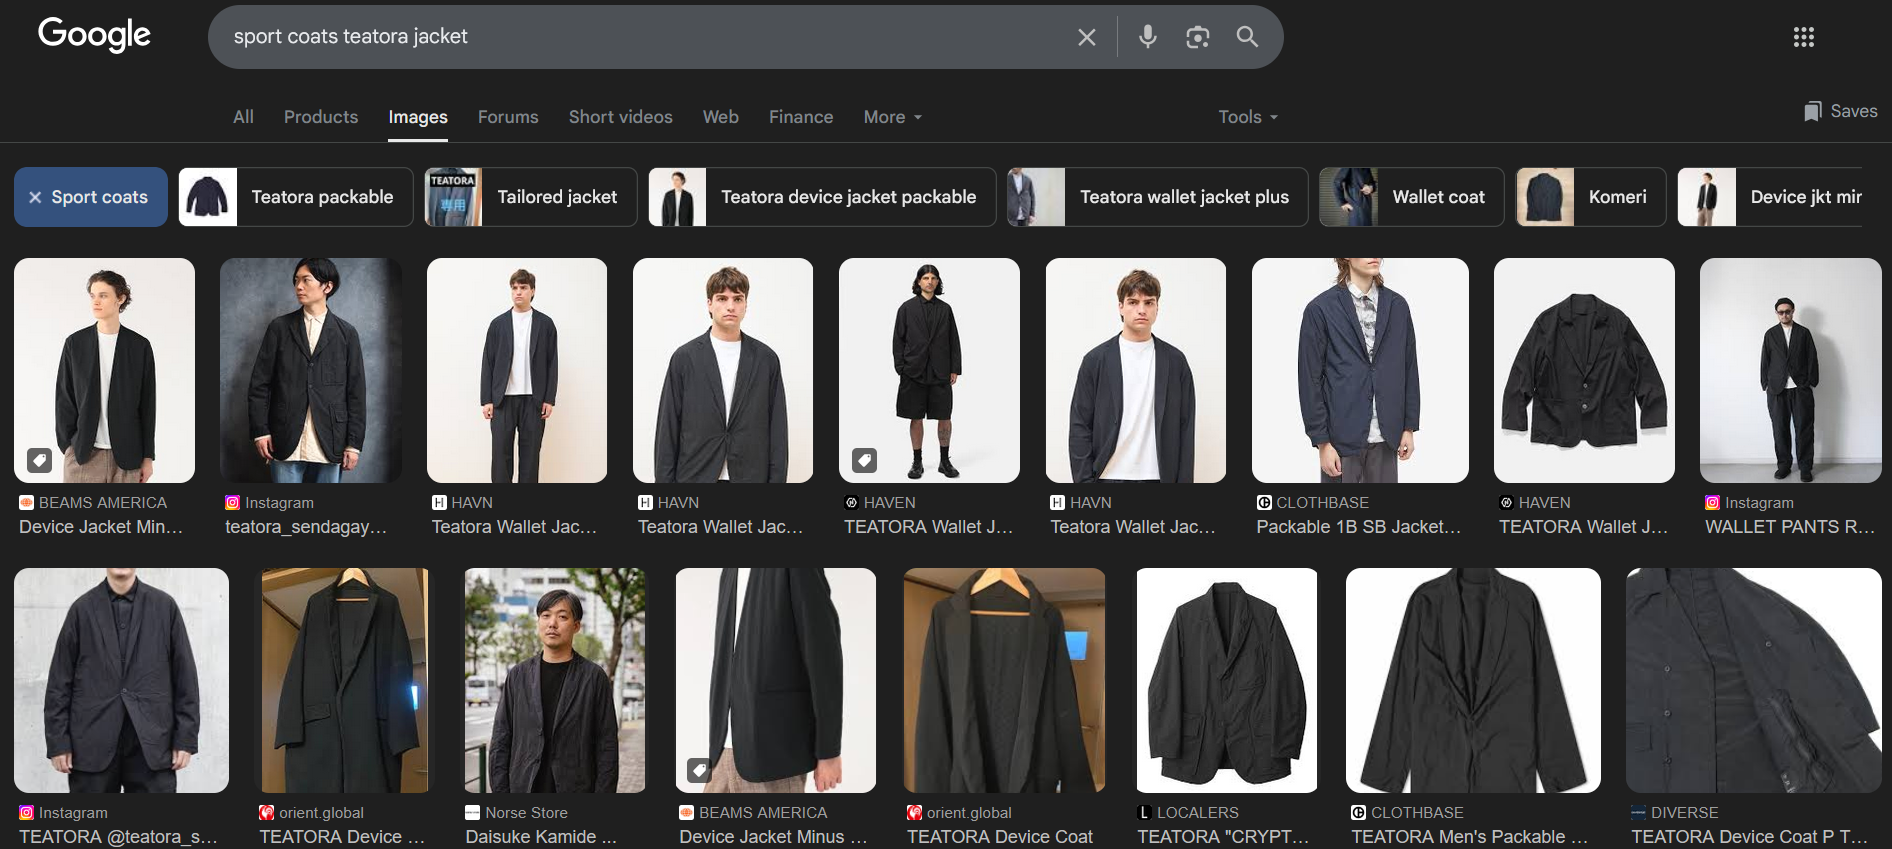This screenshot has height=849, width=1892.
Task: Expand the More menu
Action: (893, 117)
